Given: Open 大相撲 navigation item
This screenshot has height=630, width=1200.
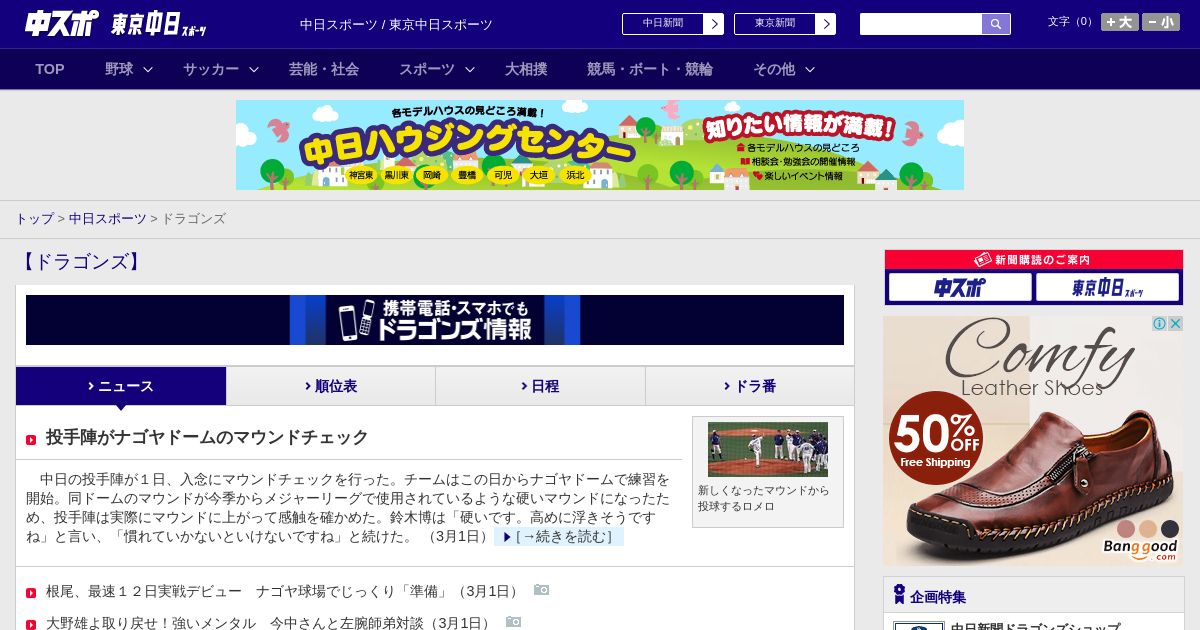Looking at the screenshot, I should click(526, 69).
